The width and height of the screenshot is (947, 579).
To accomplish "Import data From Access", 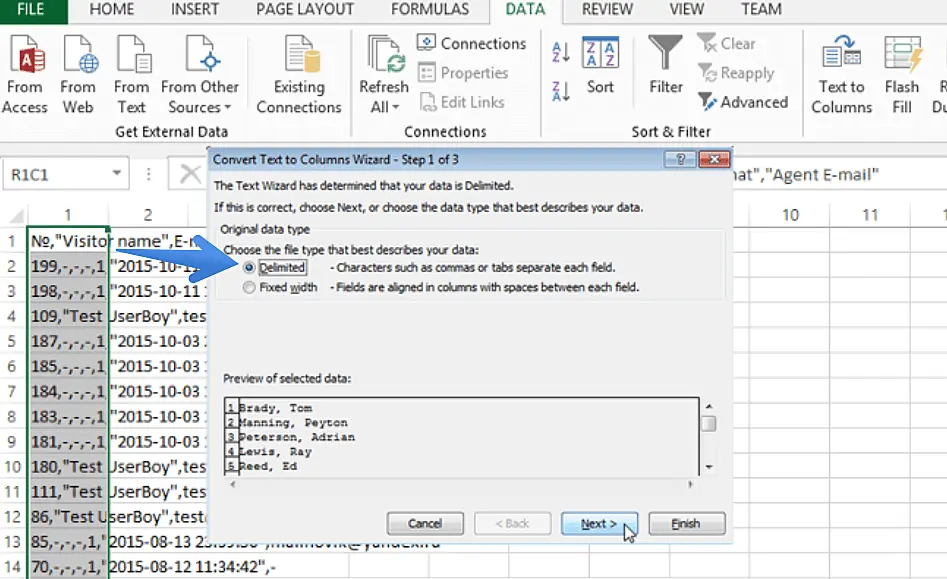I will click(25, 74).
